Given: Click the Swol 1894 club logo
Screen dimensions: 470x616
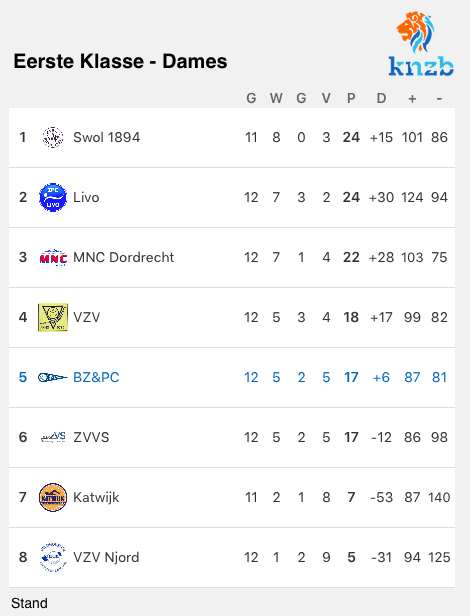Looking at the screenshot, I should [53, 138].
